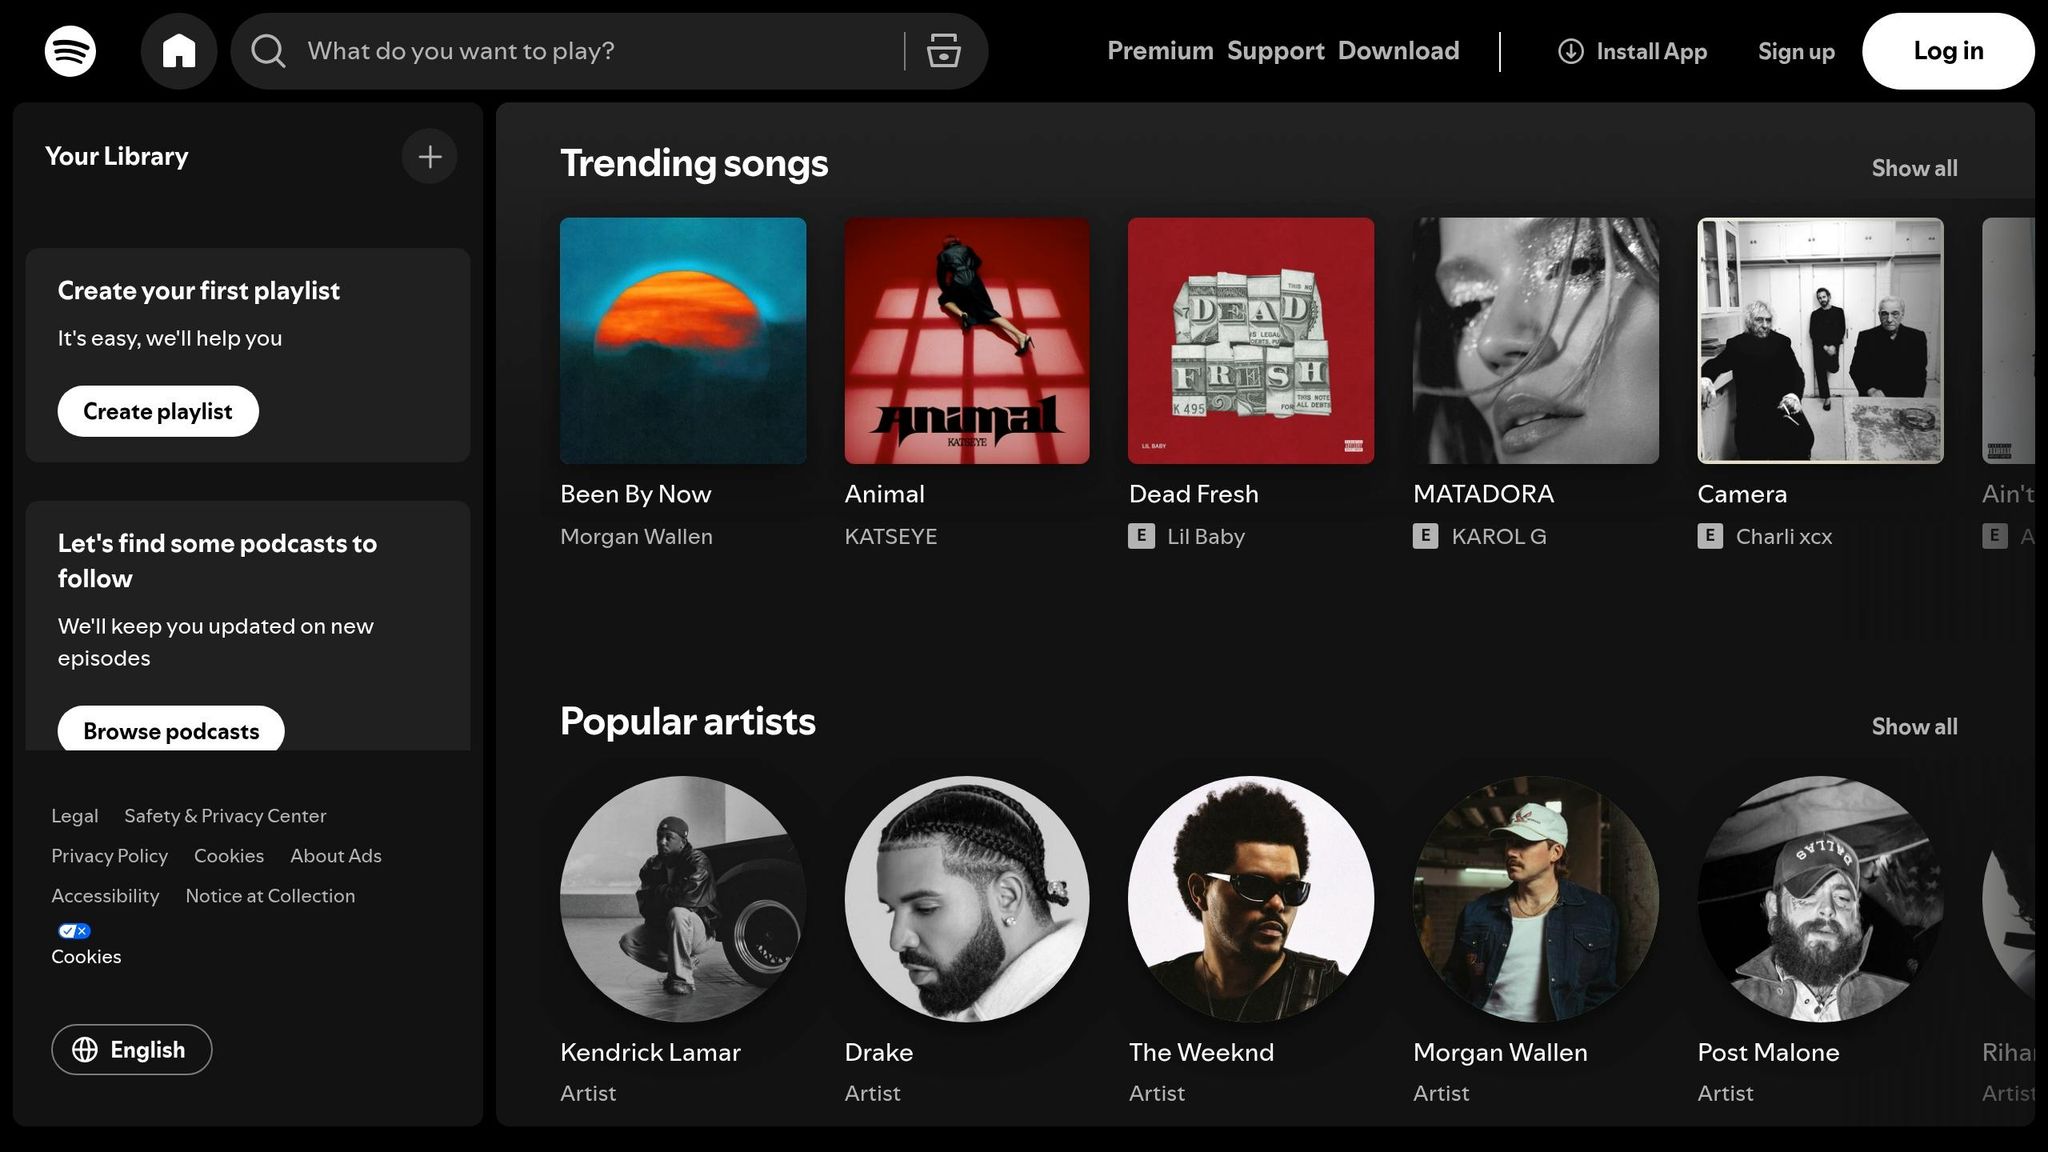Click 'Lil Baby' artist name
The image size is (2048, 1152).
click(1206, 537)
